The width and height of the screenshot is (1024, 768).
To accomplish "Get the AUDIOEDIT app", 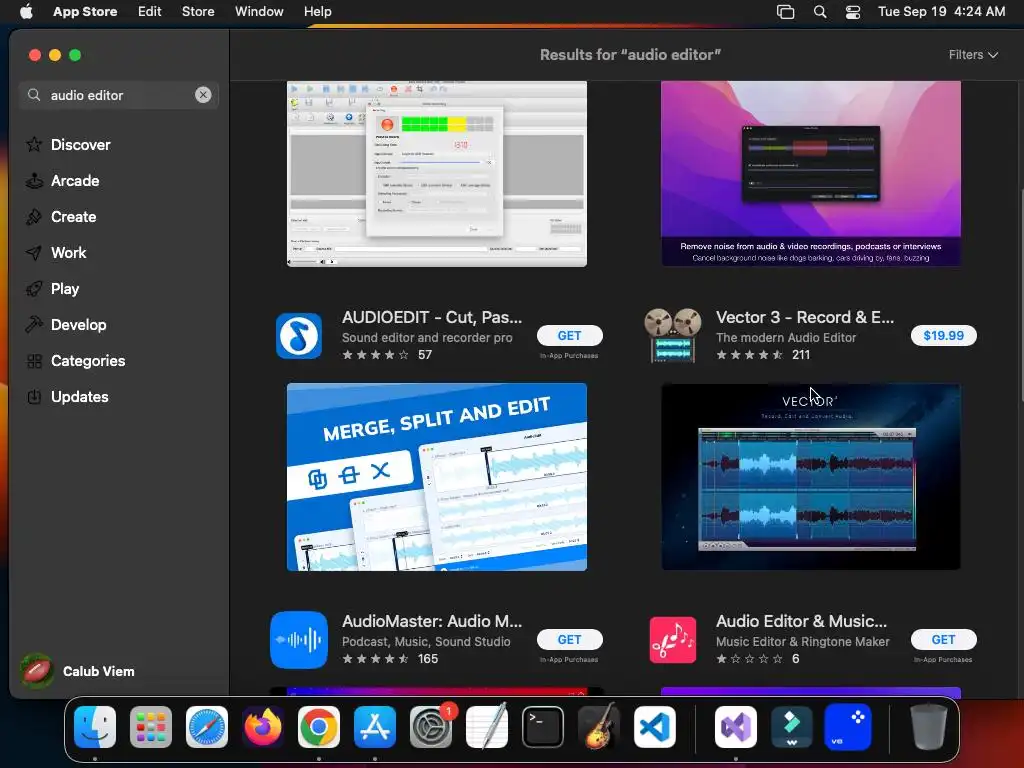I will tap(569, 336).
